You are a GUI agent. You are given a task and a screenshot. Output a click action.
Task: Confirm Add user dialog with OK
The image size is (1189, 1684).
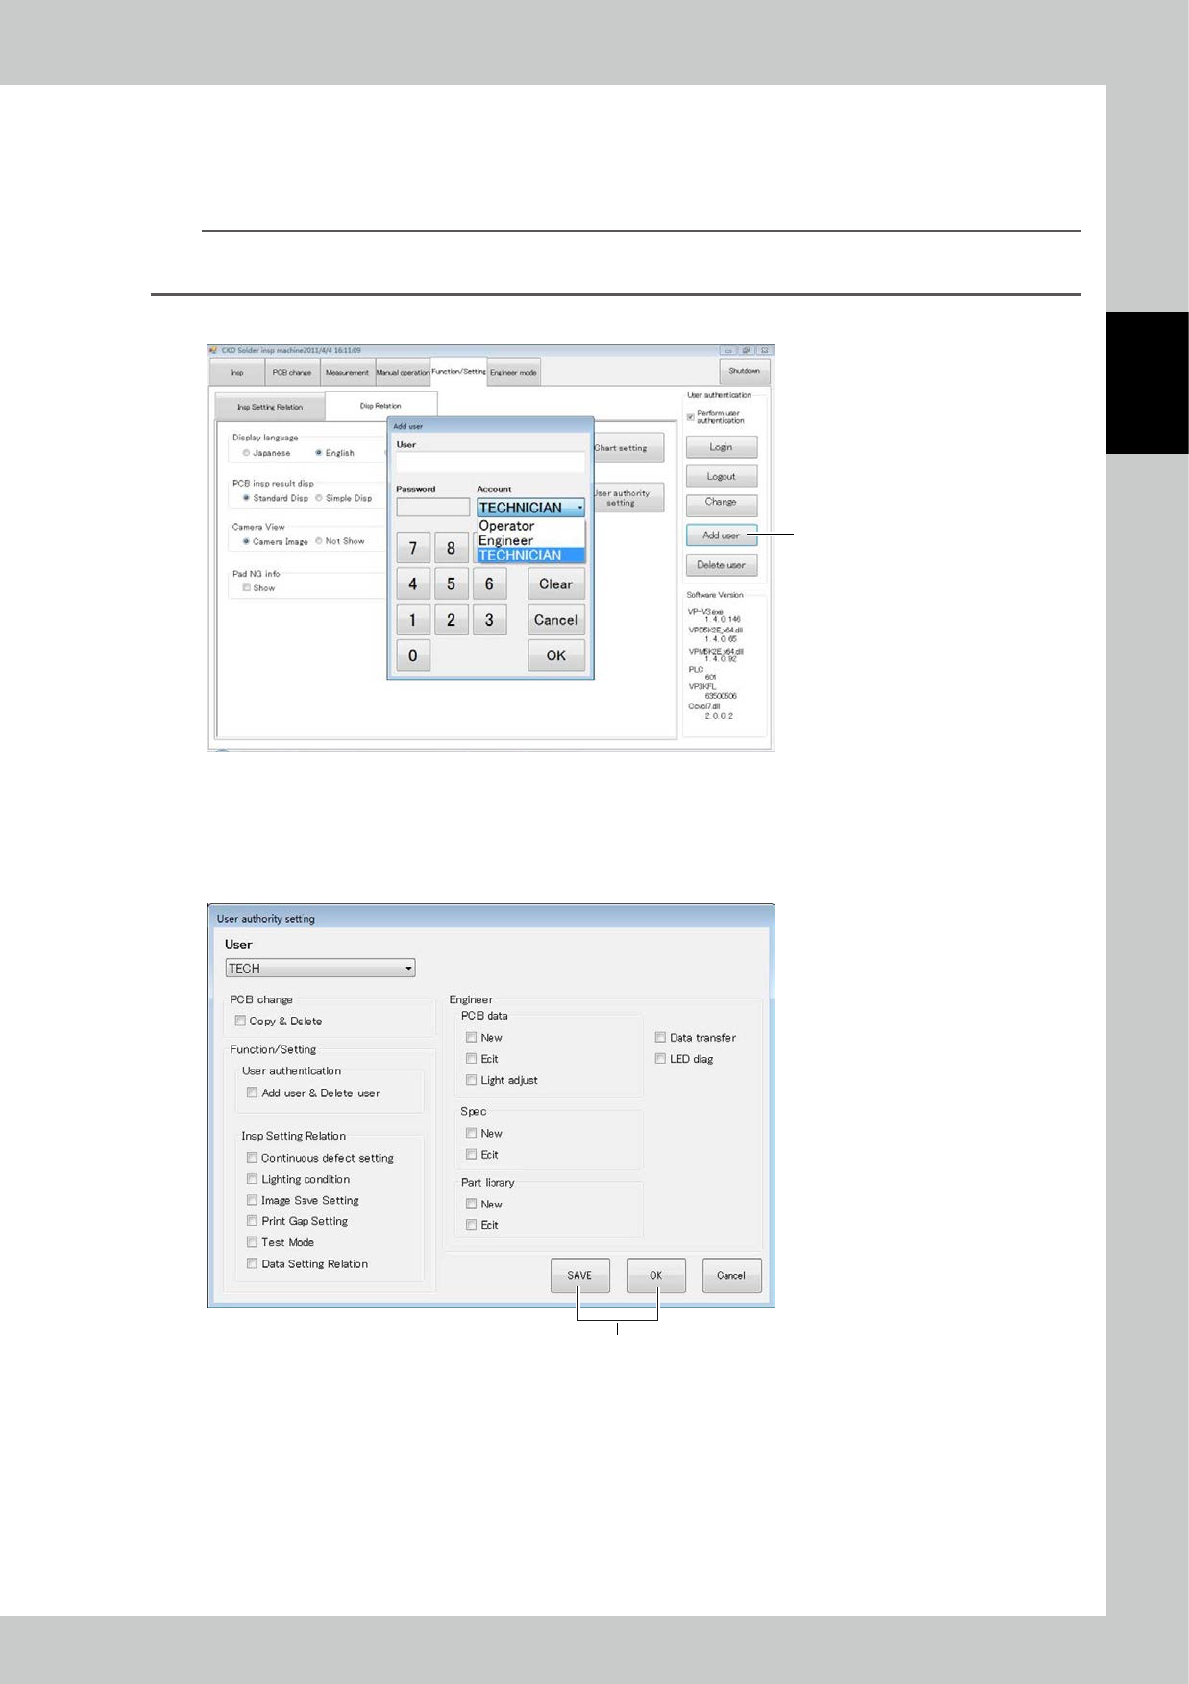point(556,656)
